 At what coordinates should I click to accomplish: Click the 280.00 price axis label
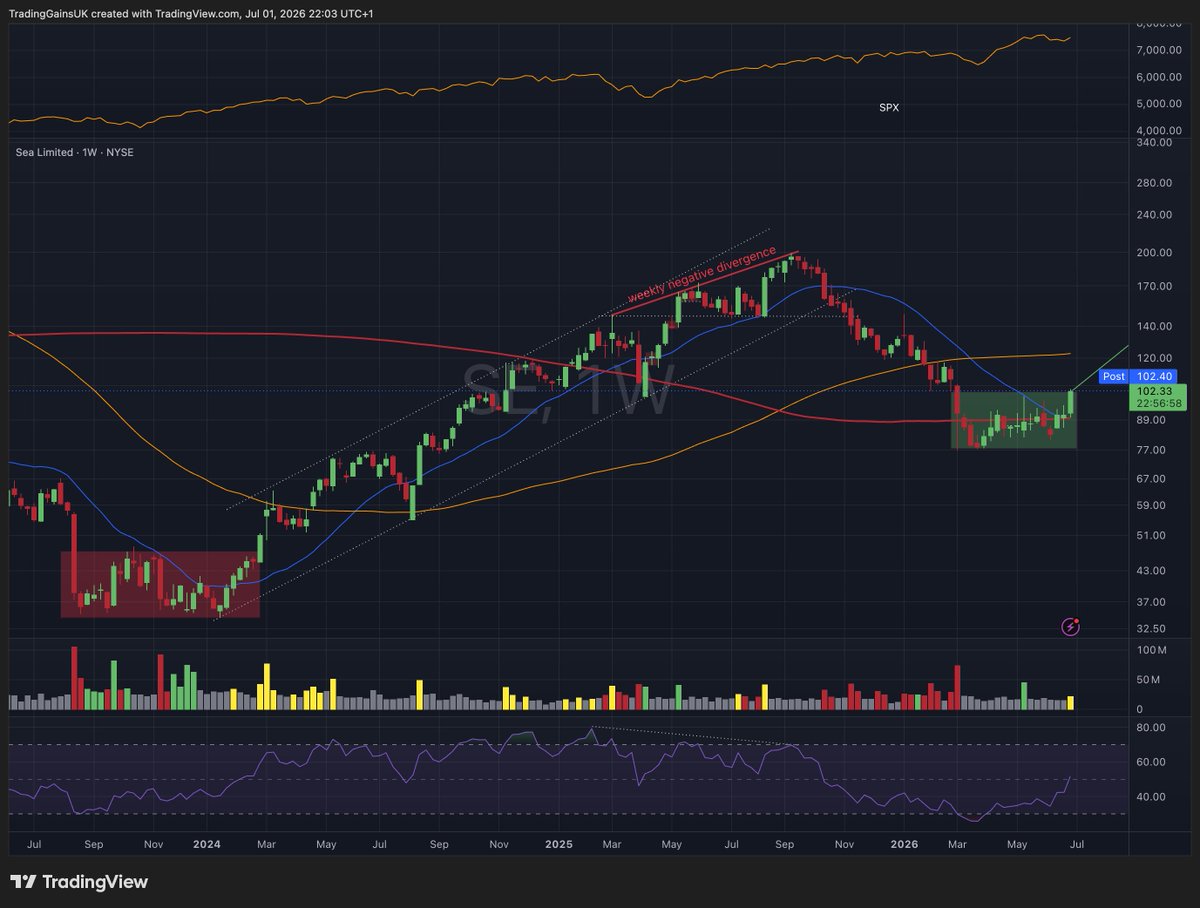1154,183
